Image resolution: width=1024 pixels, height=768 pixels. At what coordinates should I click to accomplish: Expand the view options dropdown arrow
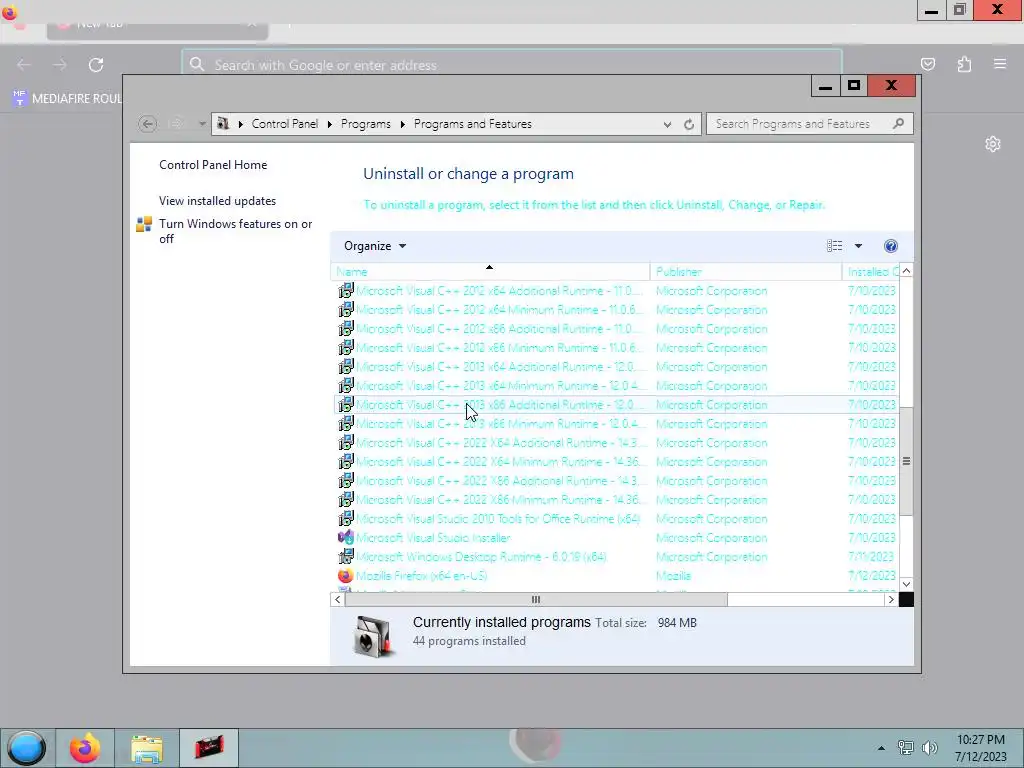click(858, 246)
